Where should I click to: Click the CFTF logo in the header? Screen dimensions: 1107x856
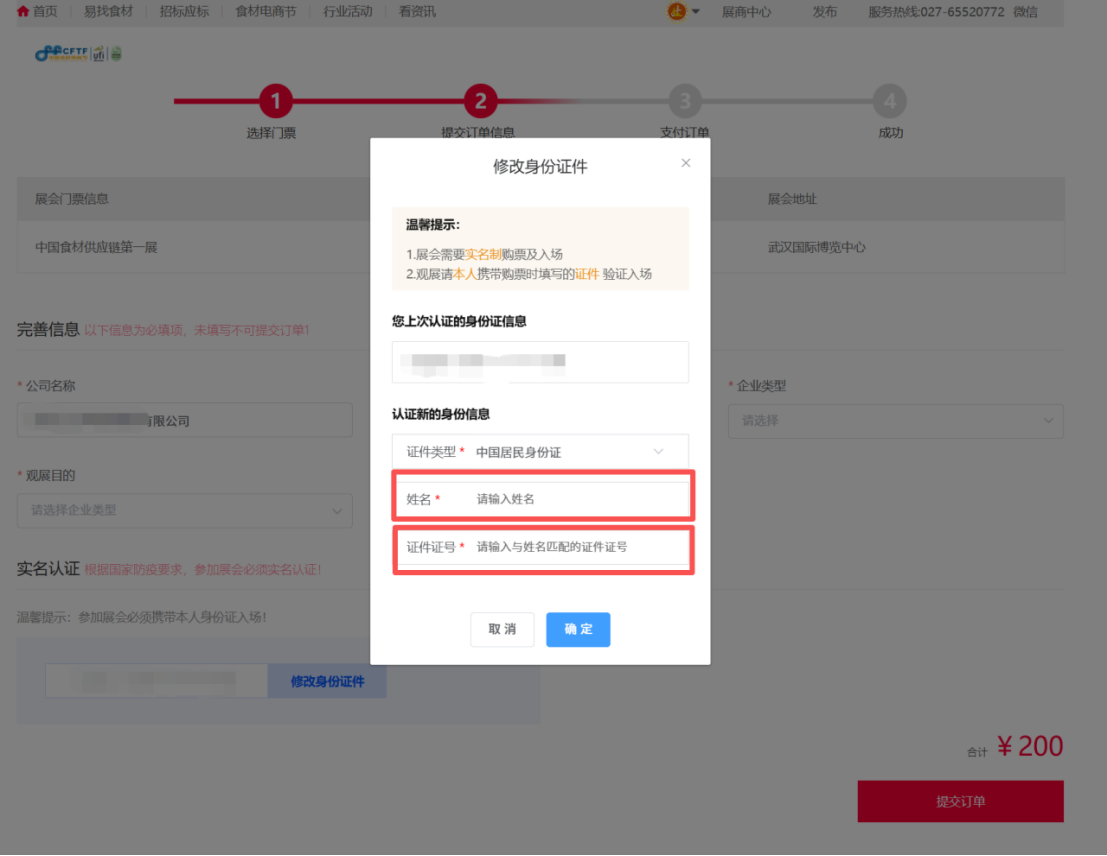[78, 54]
